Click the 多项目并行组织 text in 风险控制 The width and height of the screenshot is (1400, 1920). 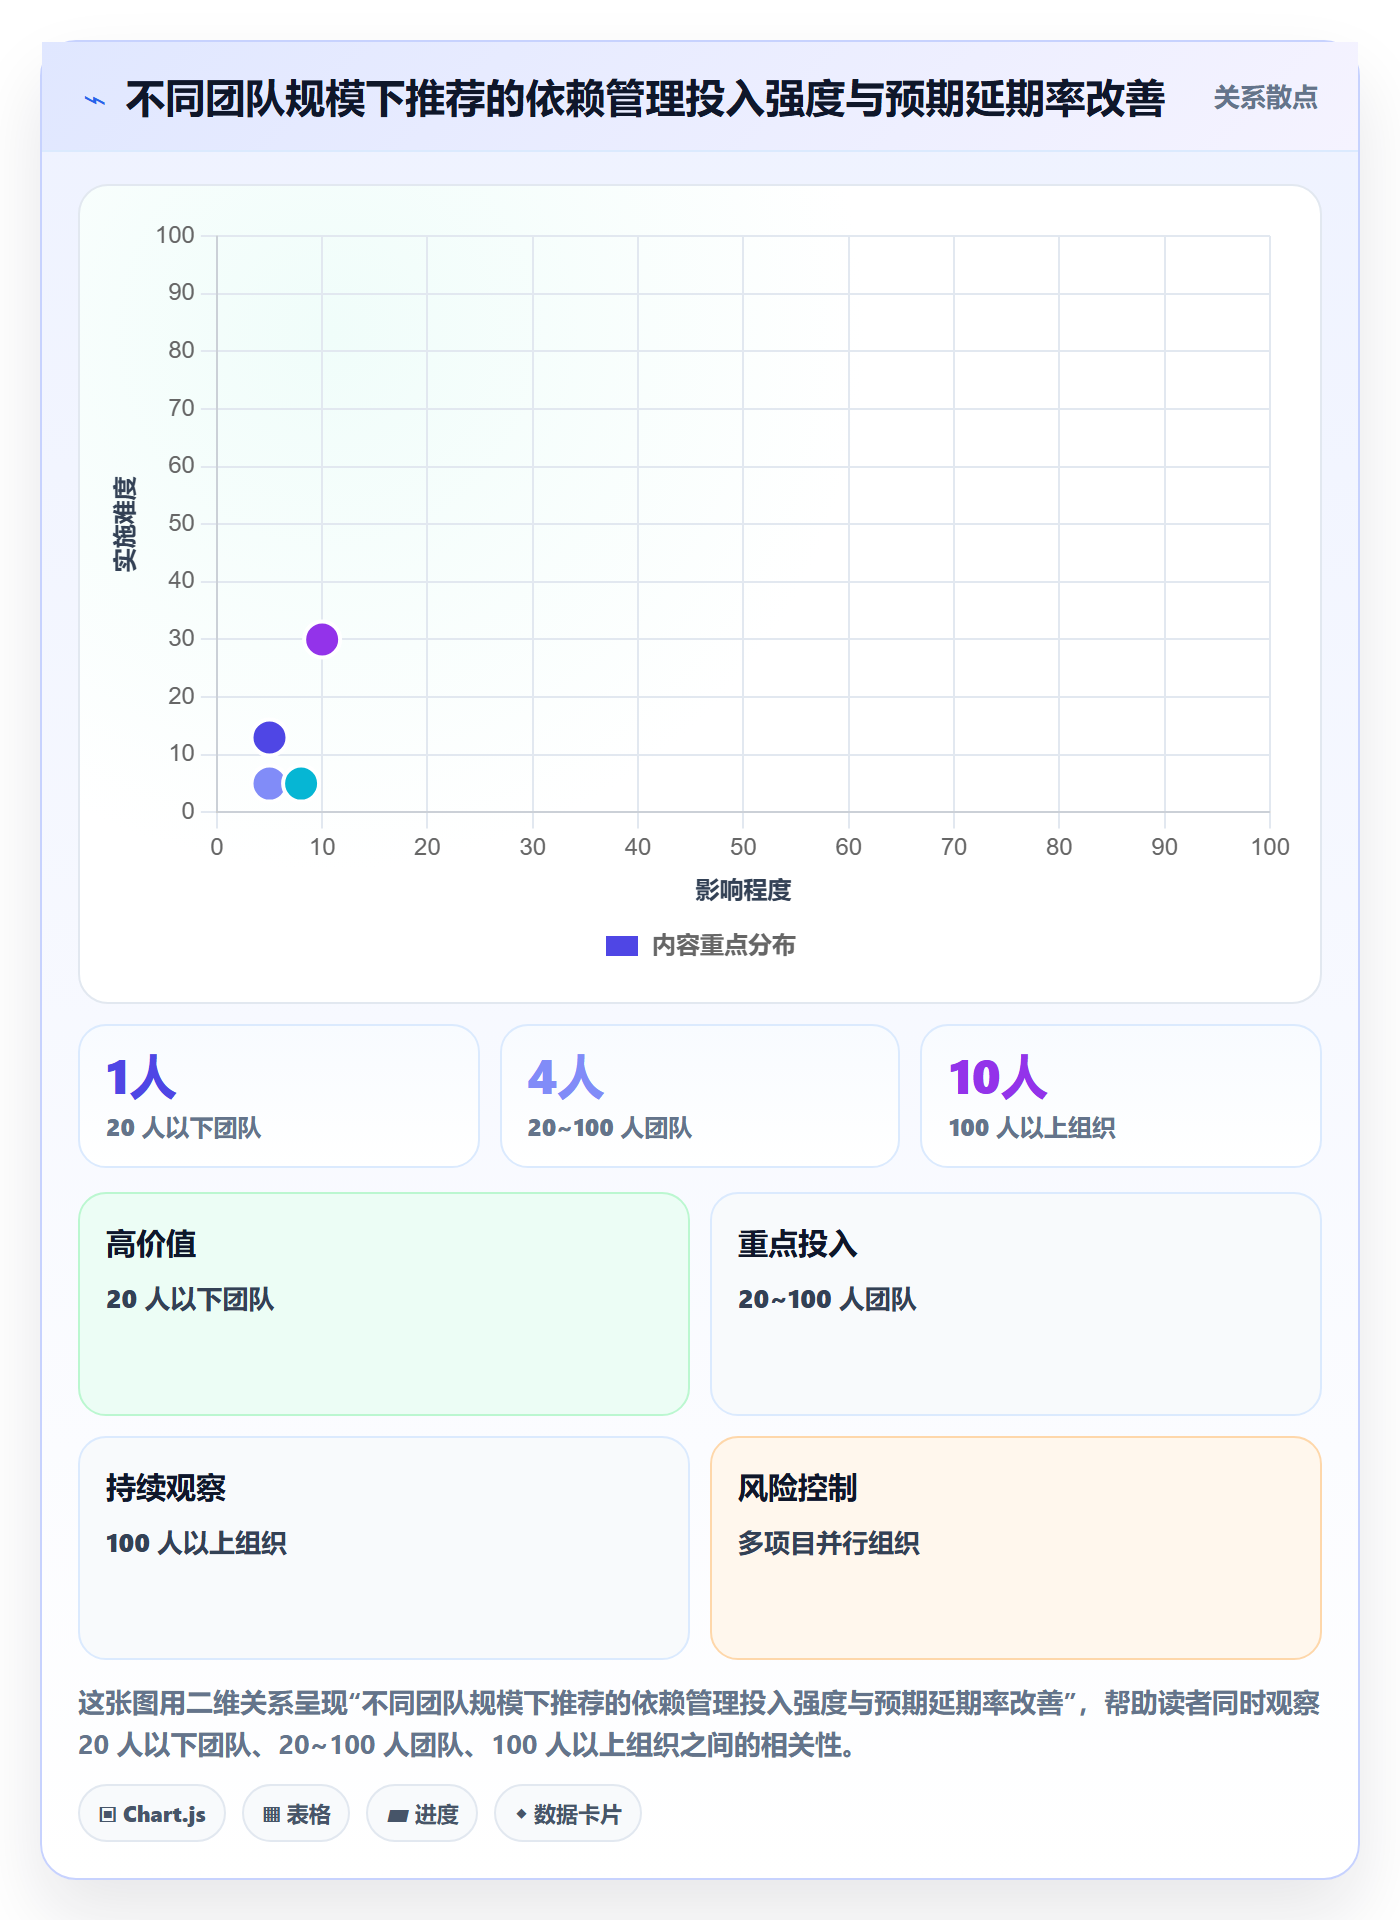[829, 1543]
